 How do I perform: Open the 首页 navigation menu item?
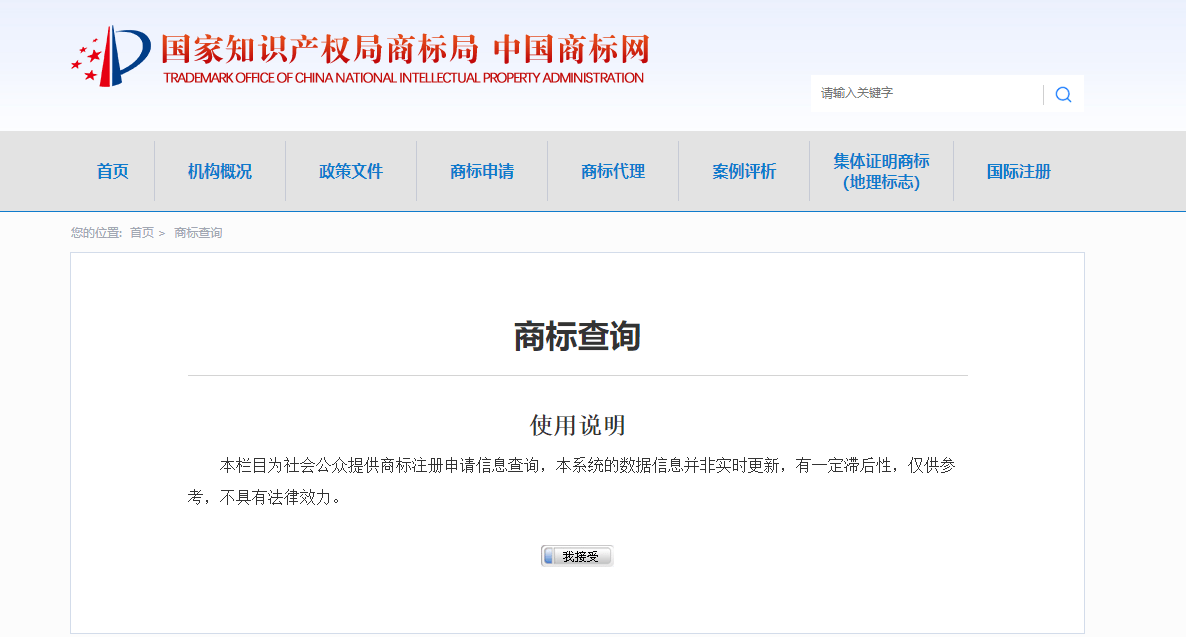[x=113, y=172]
